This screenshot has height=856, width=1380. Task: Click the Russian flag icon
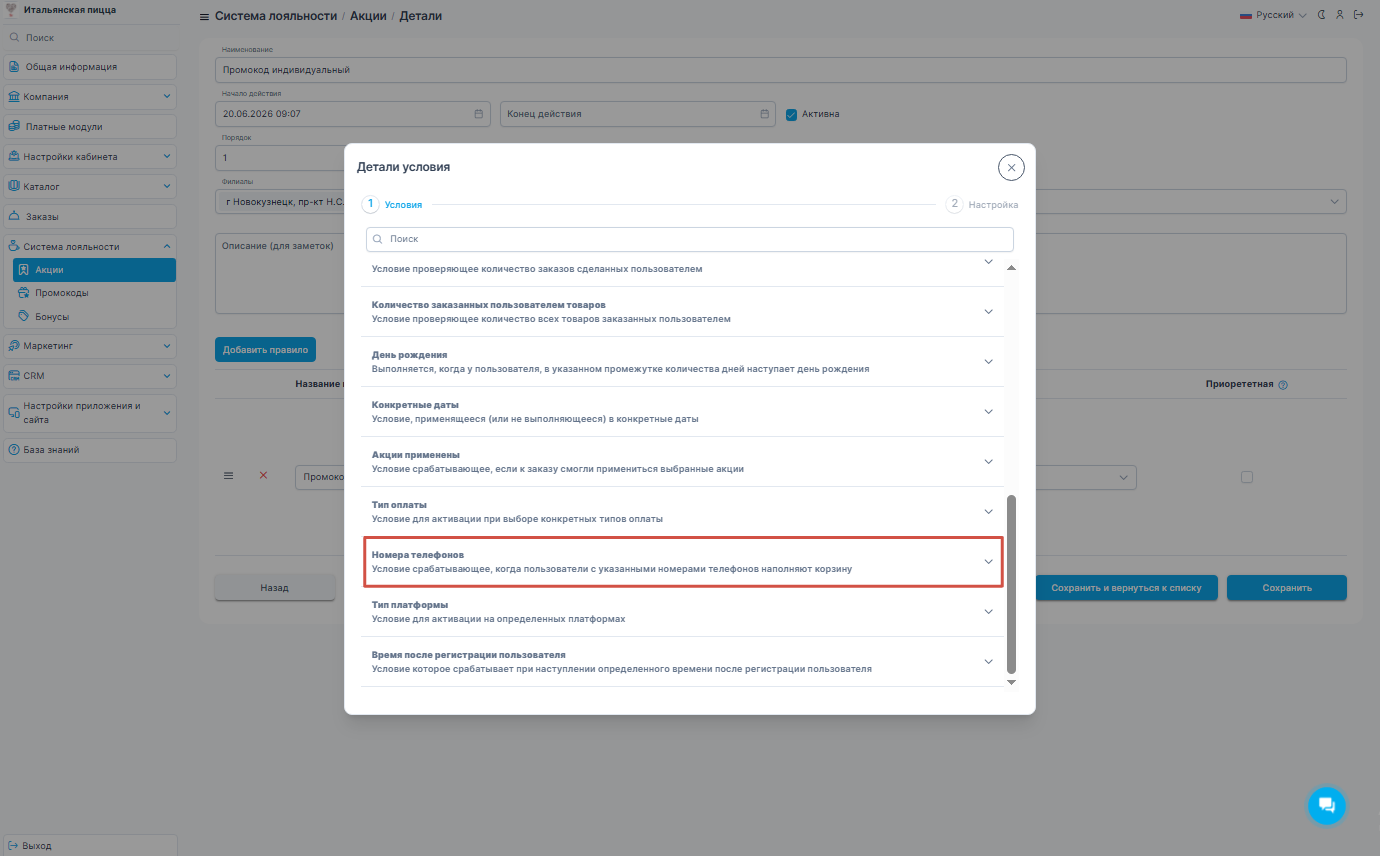click(x=1247, y=15)
